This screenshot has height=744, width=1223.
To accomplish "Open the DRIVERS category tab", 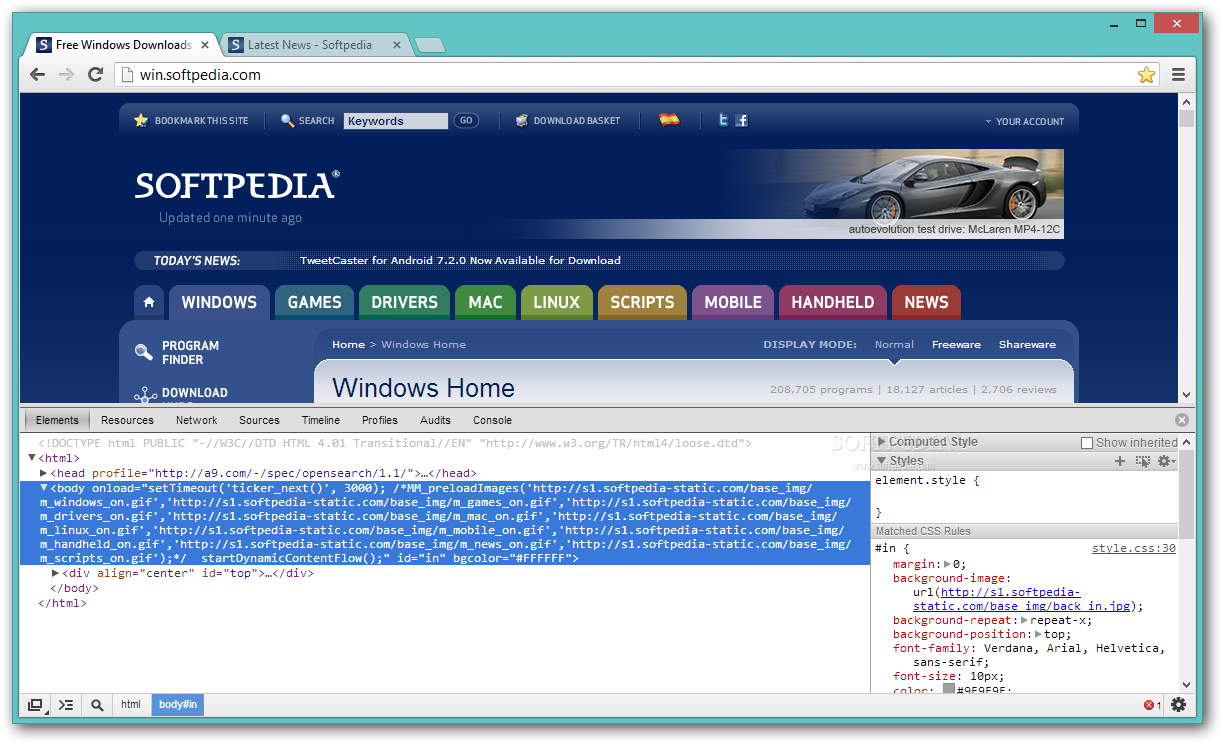I will pyautogui.click(x=404, y=302).
